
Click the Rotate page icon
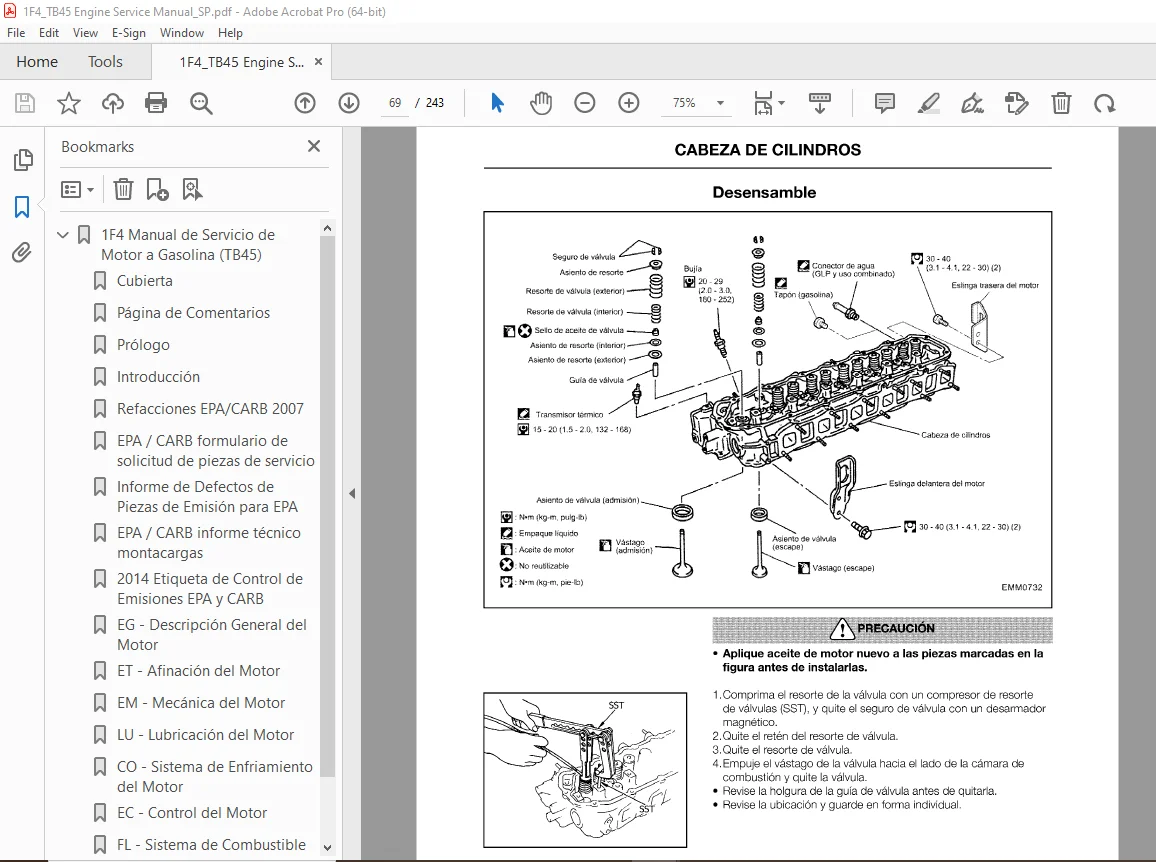(x=1104, y=103)
